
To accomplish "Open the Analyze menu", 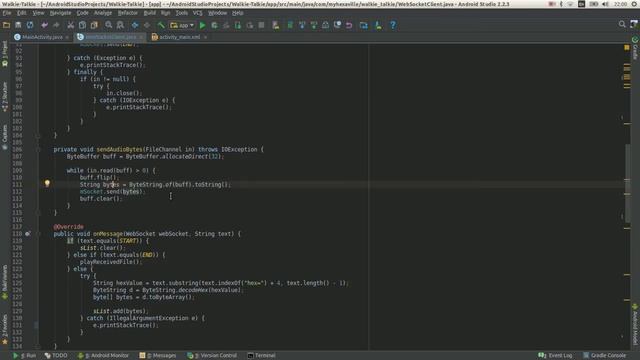I will (x=103, y=13).
